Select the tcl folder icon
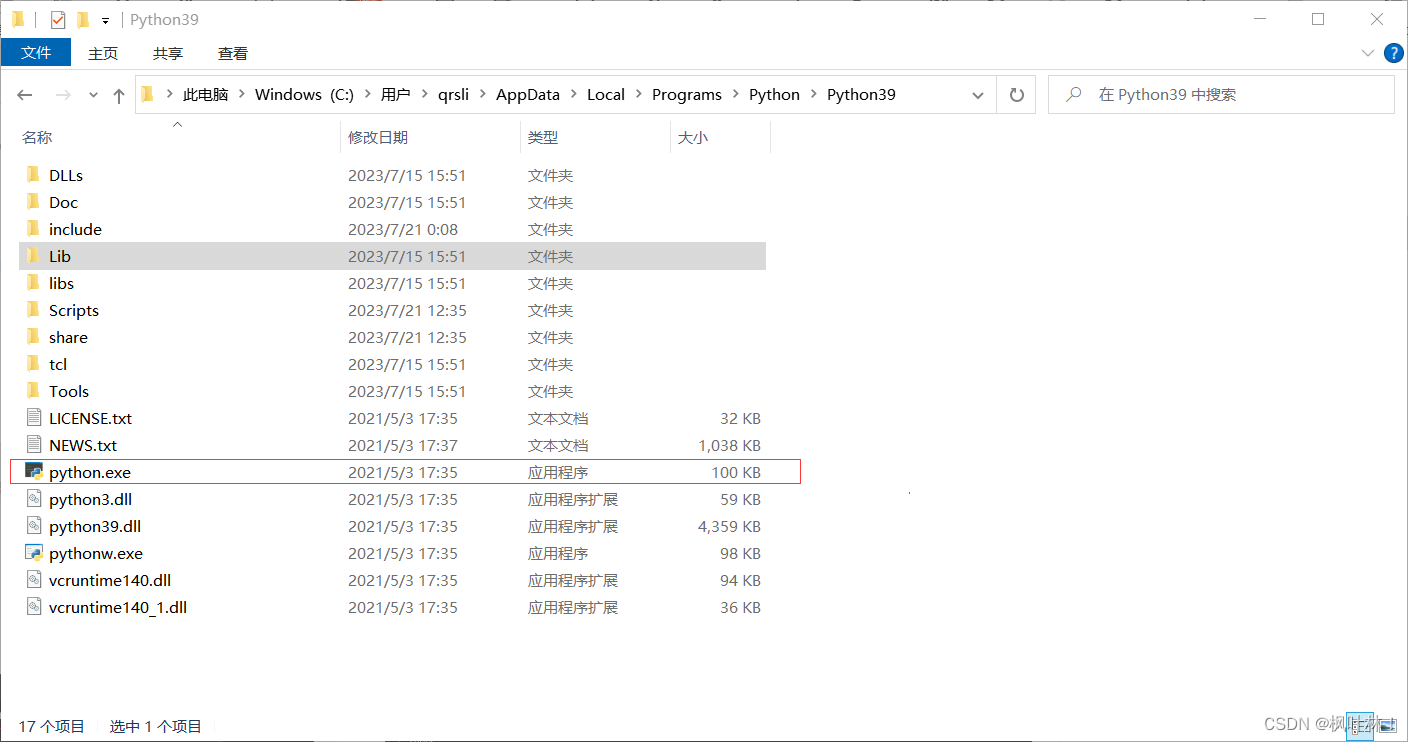 point(33,364)
